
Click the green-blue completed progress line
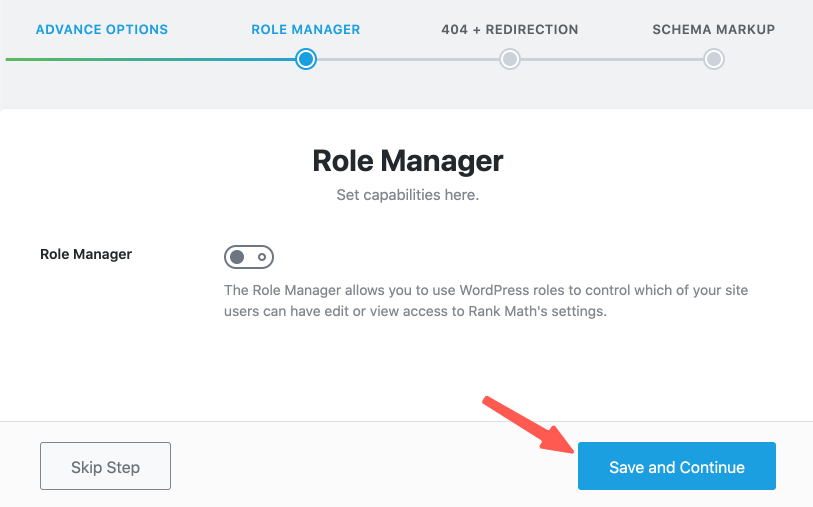(x=150, y=60)
